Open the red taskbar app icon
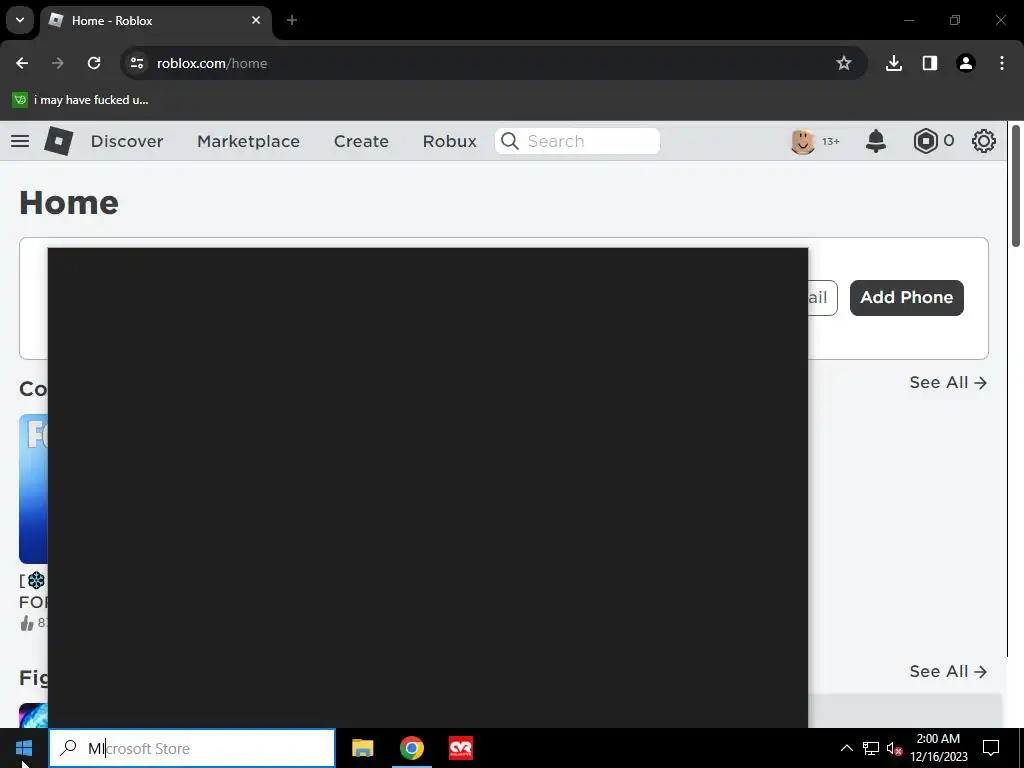This screenshot has height=768, width=1024. tap(461, 748)
